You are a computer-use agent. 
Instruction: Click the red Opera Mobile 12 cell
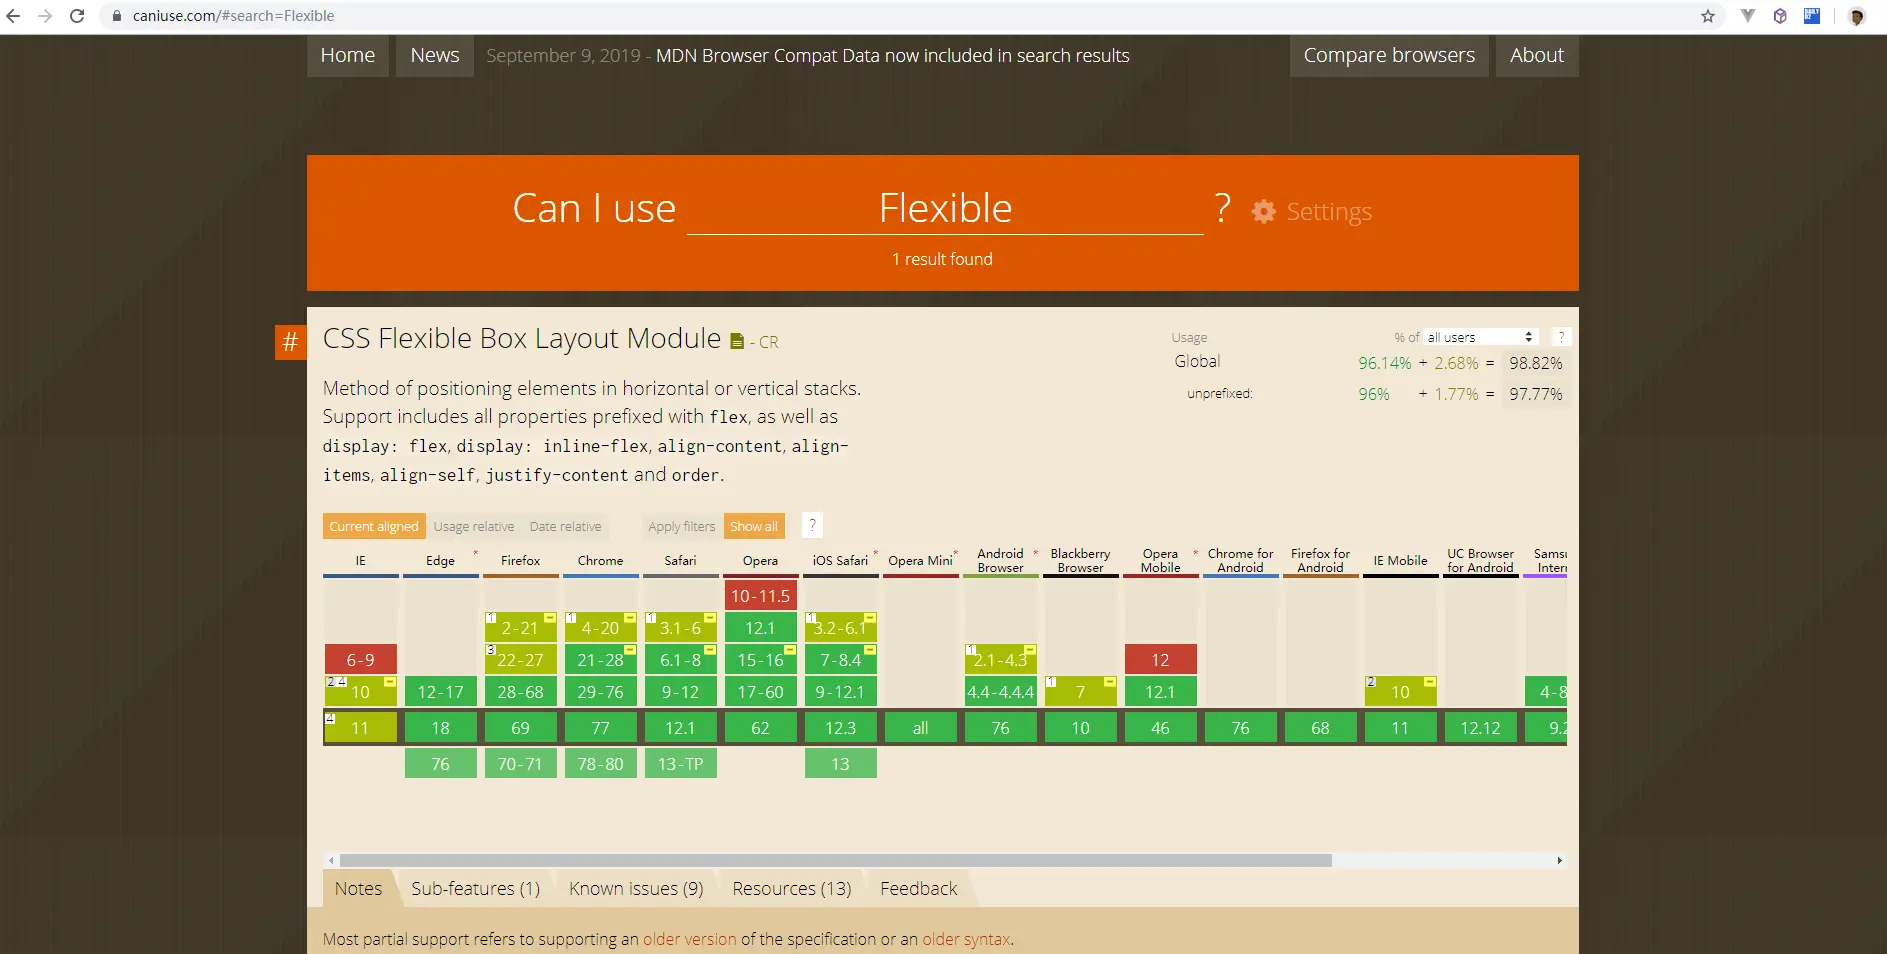coord(1161,660)
